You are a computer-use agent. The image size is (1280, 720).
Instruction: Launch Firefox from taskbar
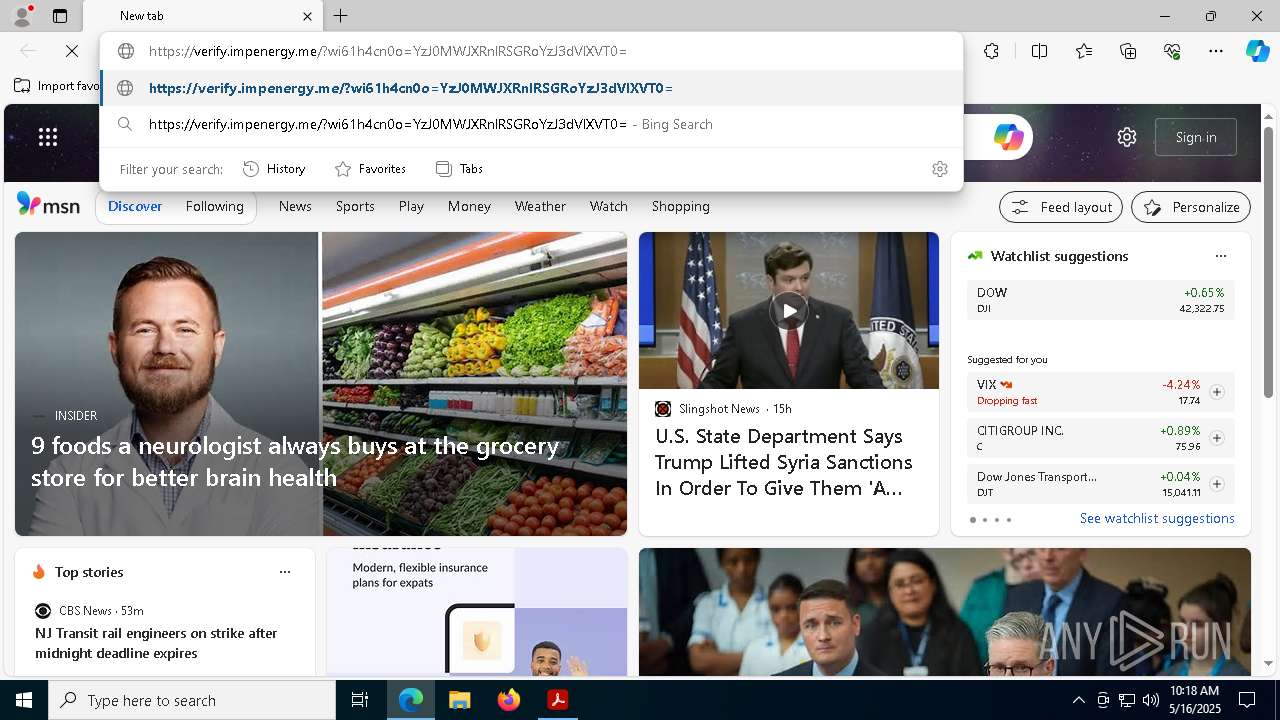[x=509, y=700]
